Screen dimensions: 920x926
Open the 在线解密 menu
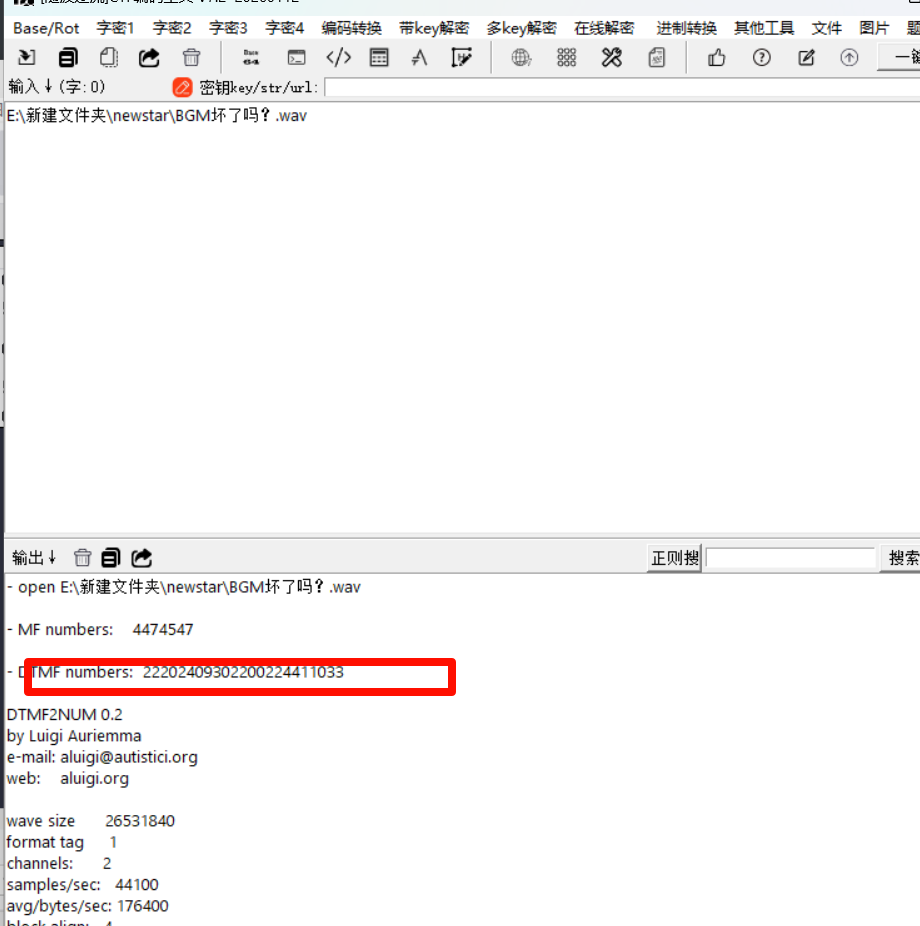click(x=604, y=28)
